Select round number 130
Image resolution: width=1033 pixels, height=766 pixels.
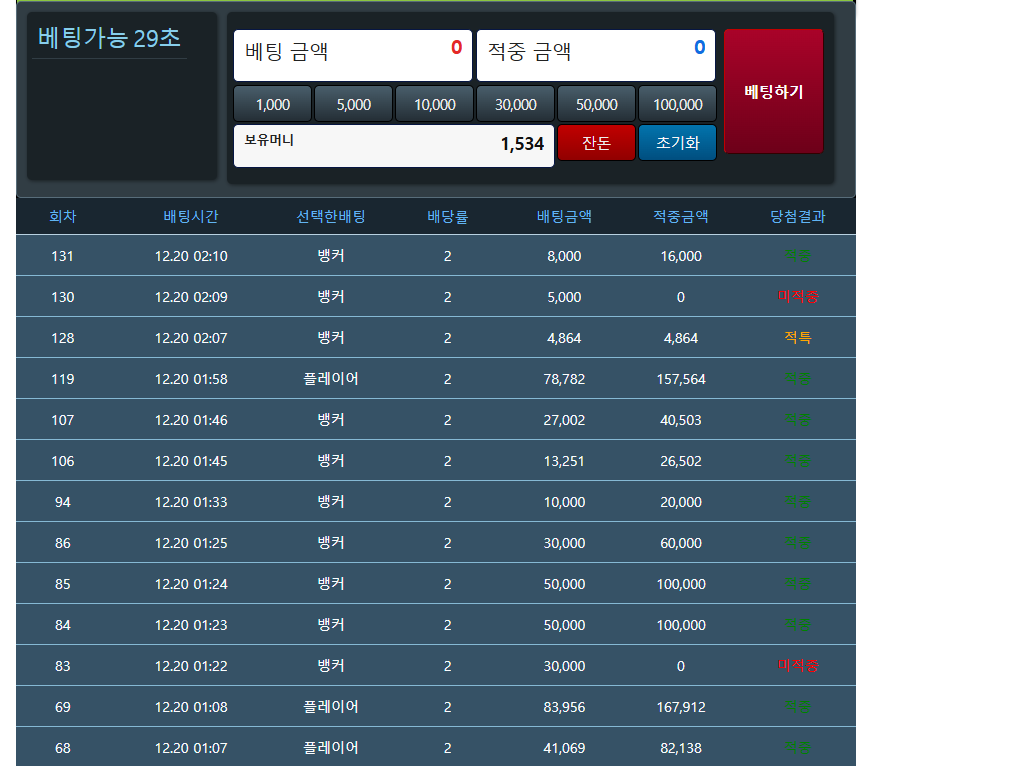63,297
